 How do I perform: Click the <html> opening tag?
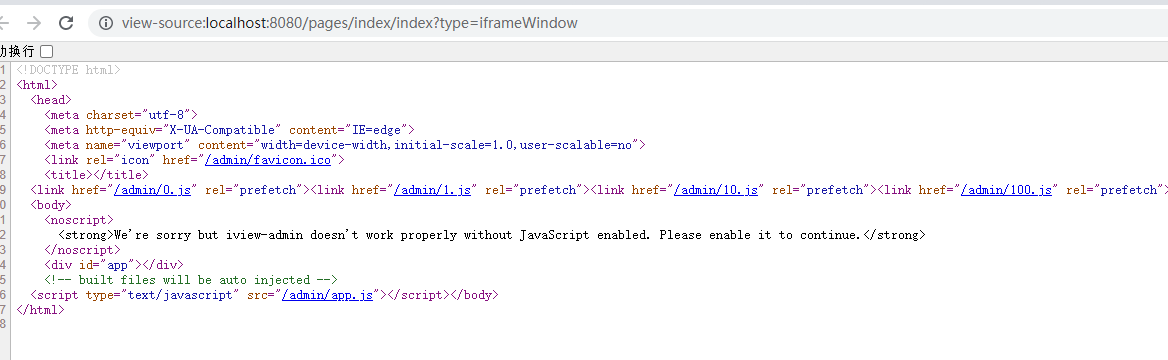tap(36, 84)
